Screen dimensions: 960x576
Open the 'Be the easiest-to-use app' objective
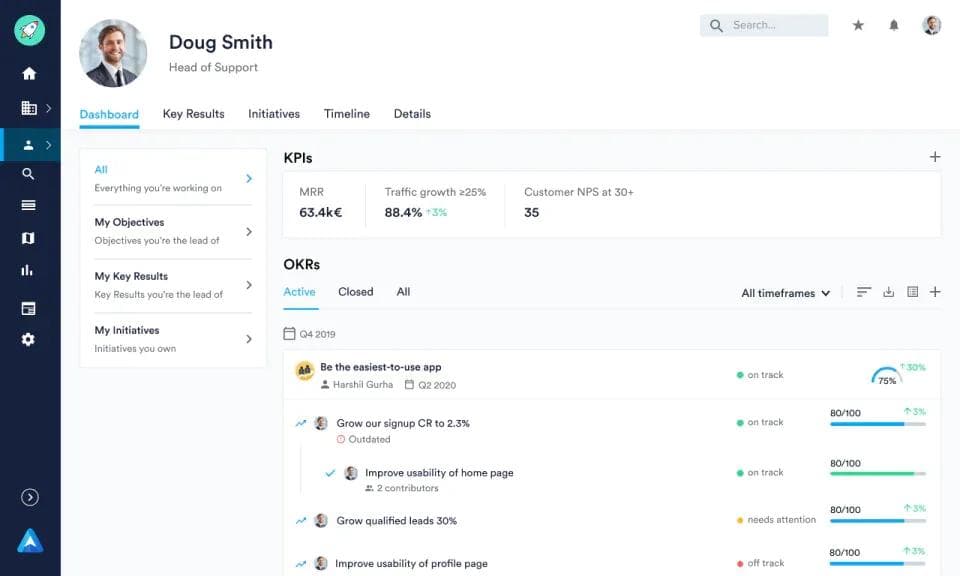tap(380, 367)
